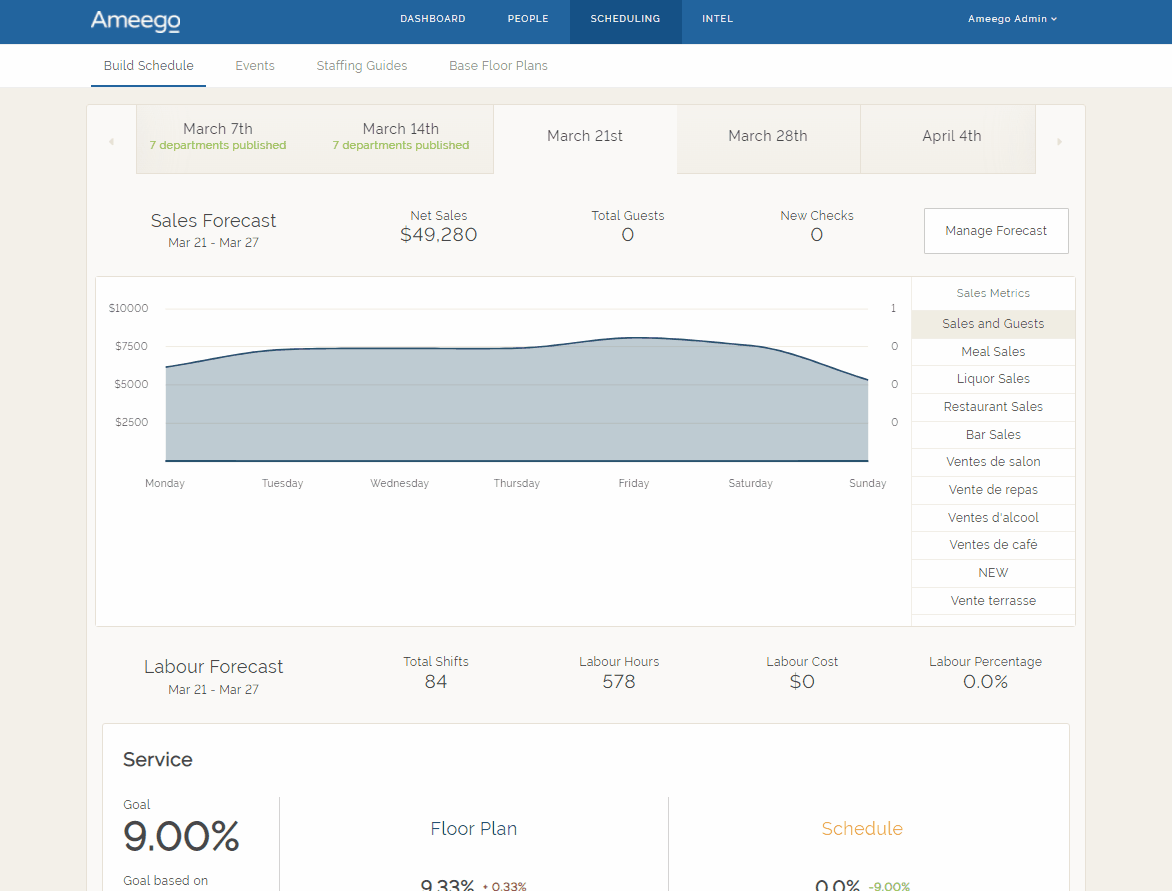Advance weeks with right arrow
The width and height of the screenshot is (1172, 891).
click(x=1059, y=141)
